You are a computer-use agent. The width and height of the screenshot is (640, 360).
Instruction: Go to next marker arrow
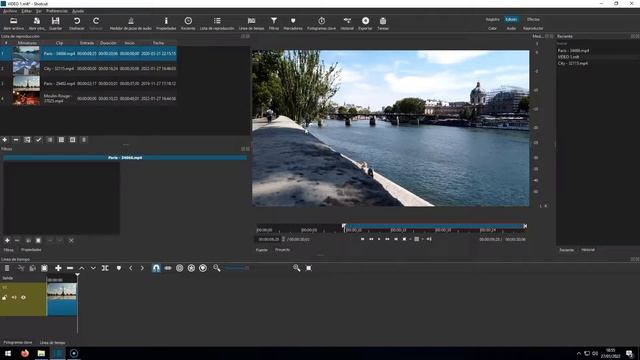142,268
